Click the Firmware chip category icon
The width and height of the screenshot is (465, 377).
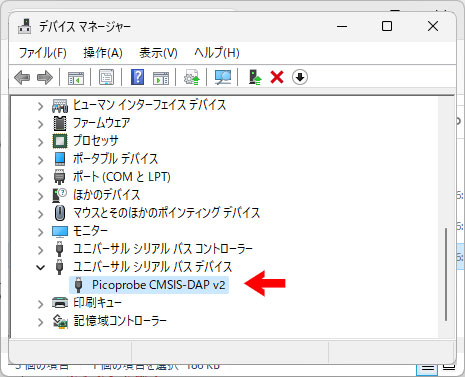[x=60, y=123]
